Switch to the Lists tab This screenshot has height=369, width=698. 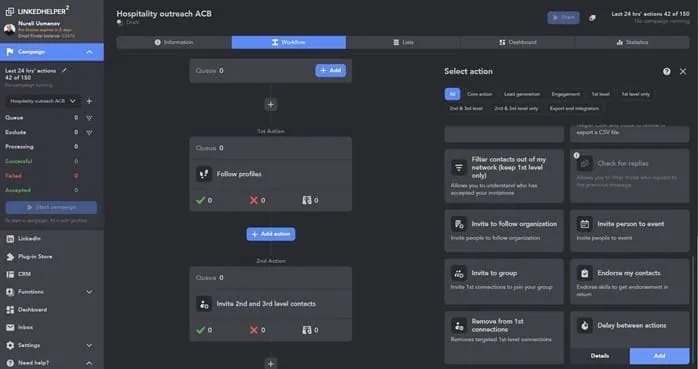click(403, 42)
